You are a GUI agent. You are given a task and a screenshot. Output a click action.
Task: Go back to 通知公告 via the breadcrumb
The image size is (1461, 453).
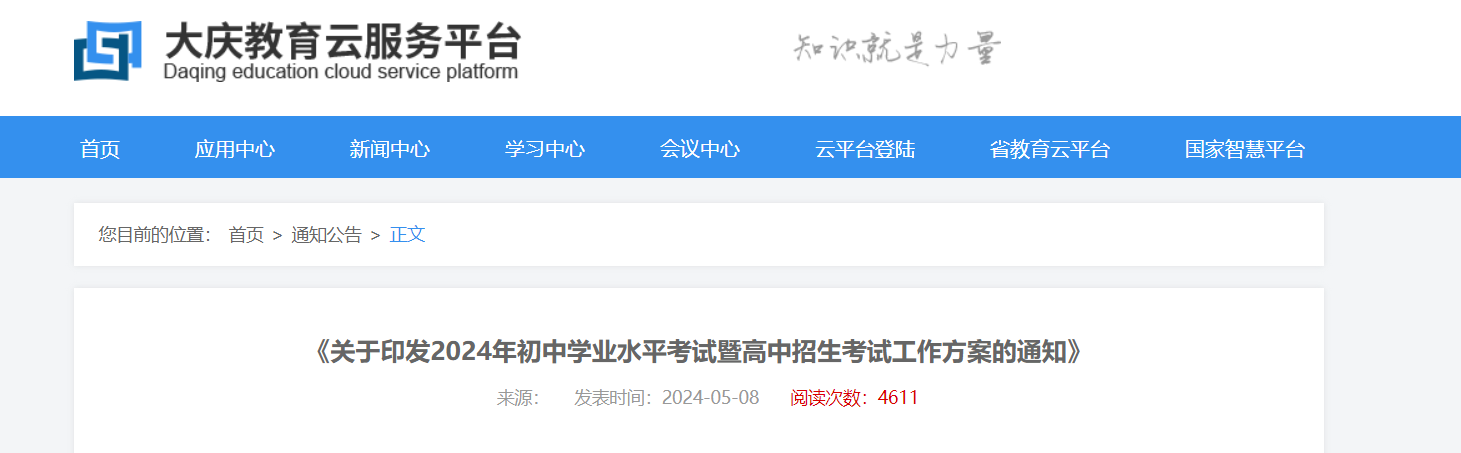(x=326, y=235)
